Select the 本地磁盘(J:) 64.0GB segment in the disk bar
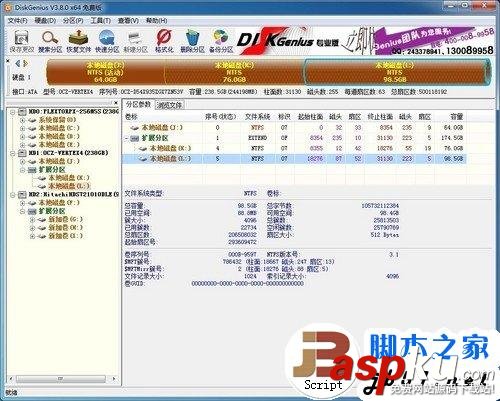Image resolution: width=500 pixels, height=401 pixels. [x=105, y=72]
